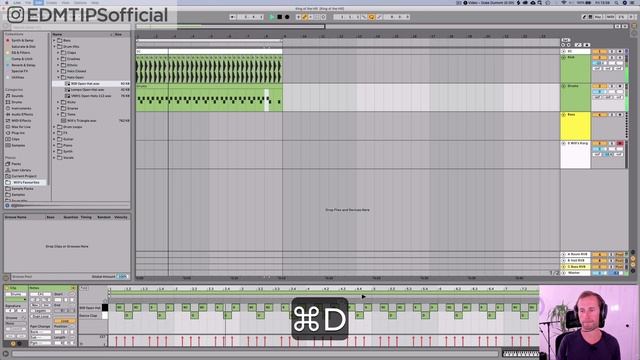640x360 pixels.
Task: Expand the Bass folder in browser
Action: pyautogui.click(x=54, y=40)
